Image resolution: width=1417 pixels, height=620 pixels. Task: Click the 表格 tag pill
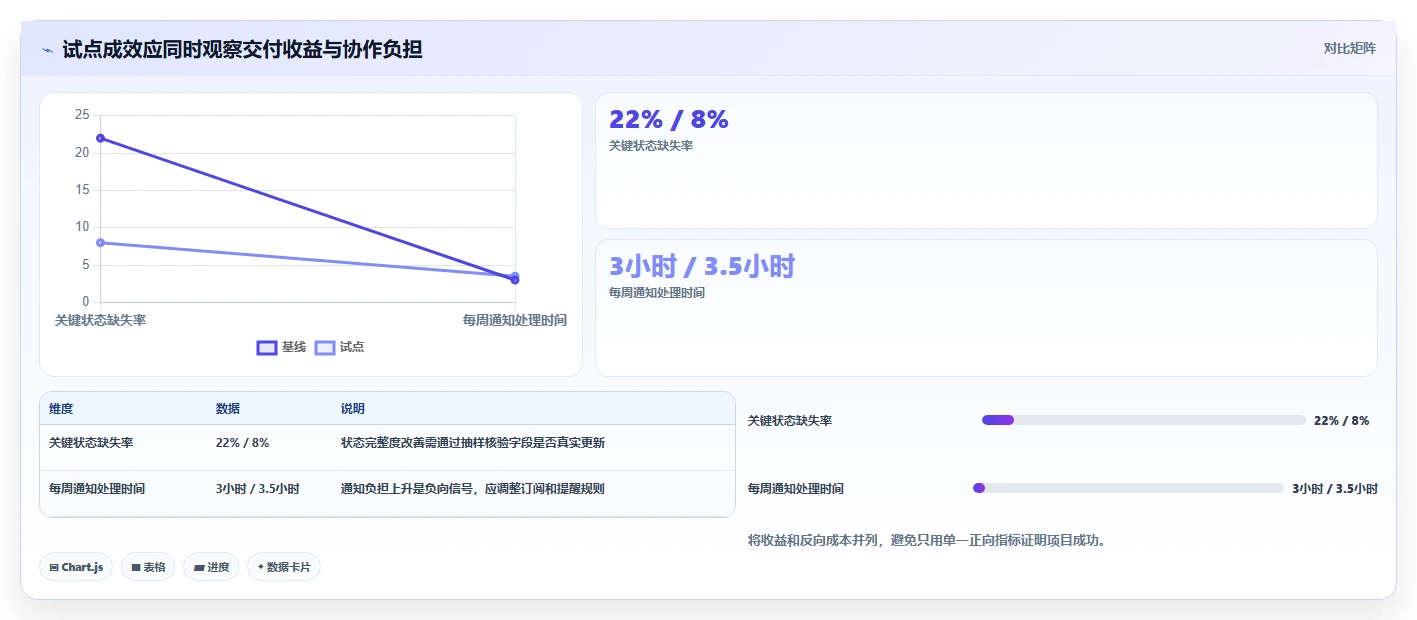click(148, 567)
